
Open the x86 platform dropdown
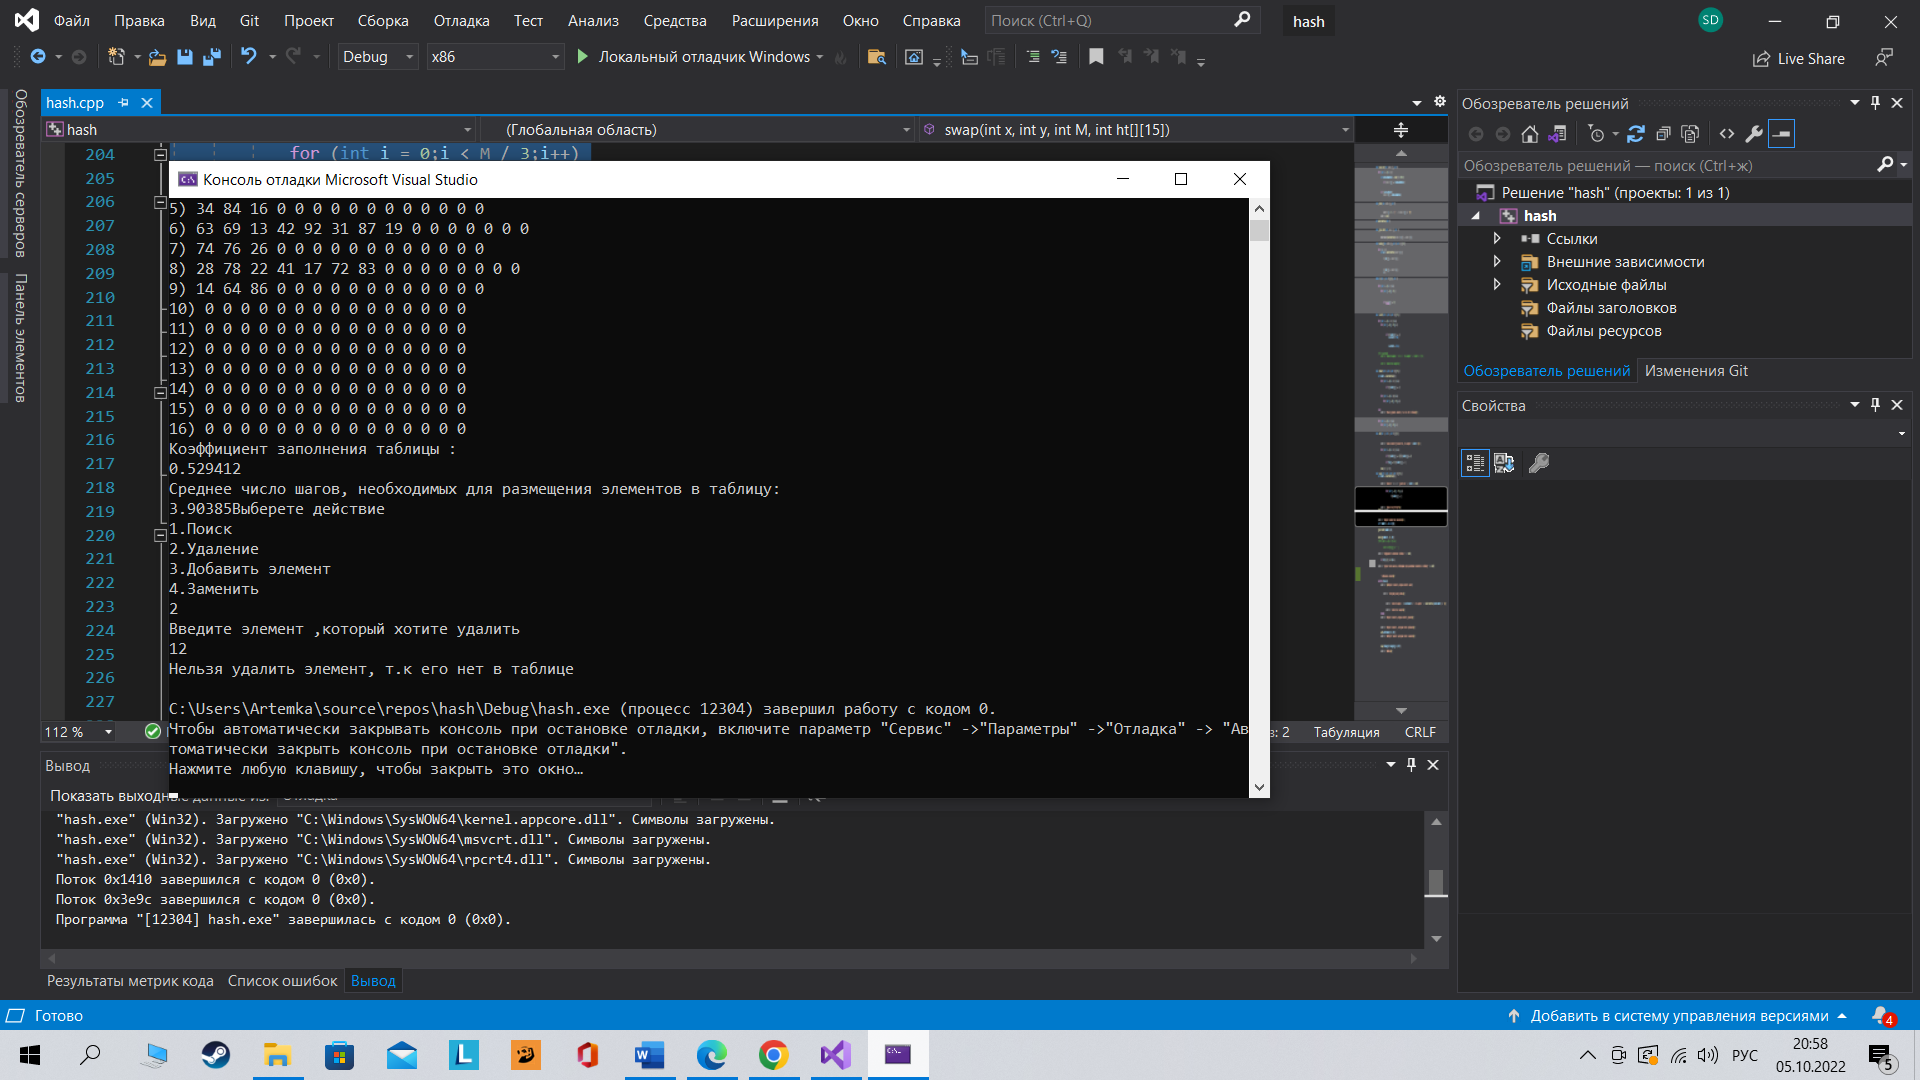click(x=494, y=57)
